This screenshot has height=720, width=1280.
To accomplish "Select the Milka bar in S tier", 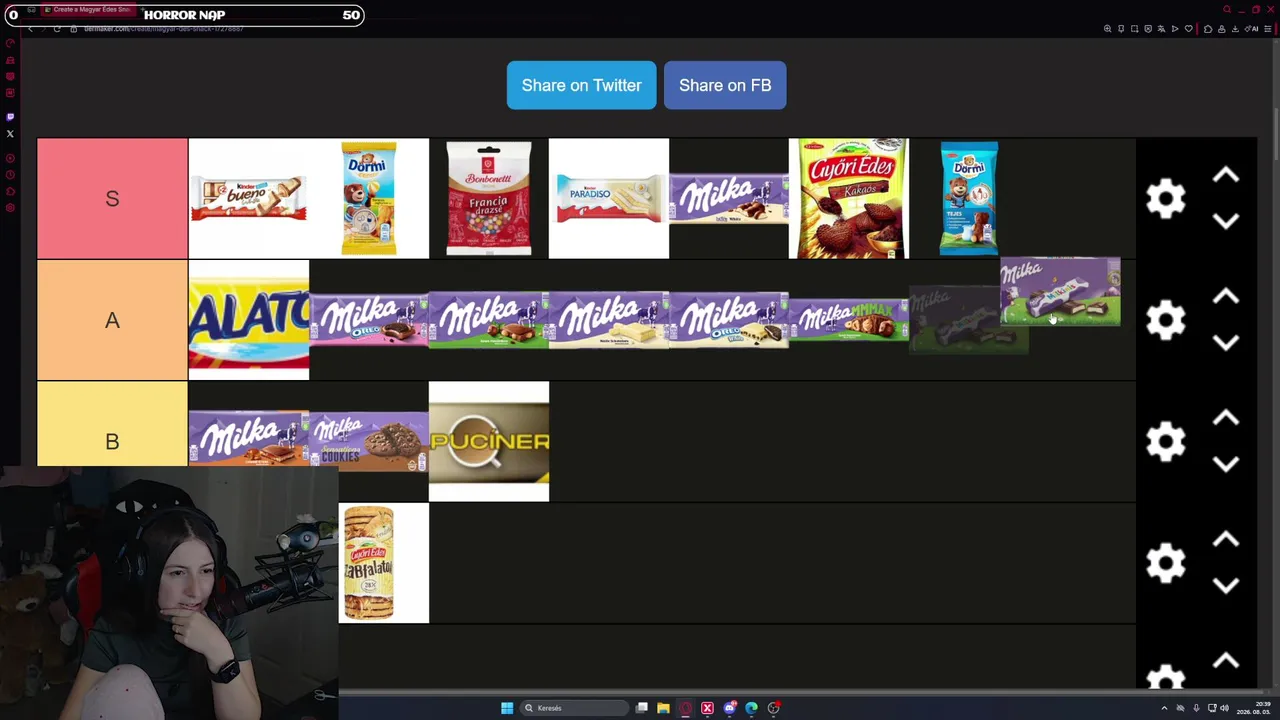I will pos(729,198).
